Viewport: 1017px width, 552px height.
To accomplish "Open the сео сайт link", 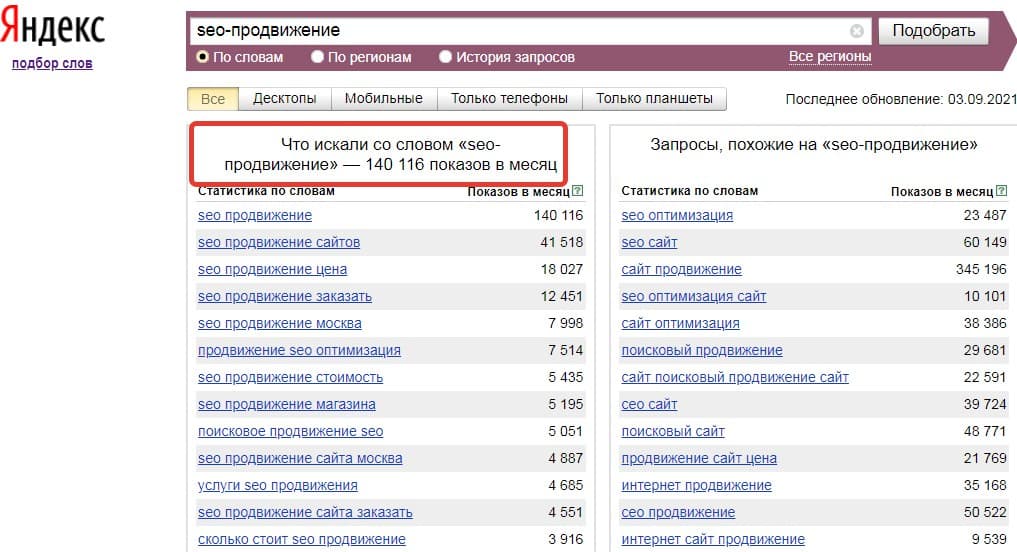I will tap(649, 405).
